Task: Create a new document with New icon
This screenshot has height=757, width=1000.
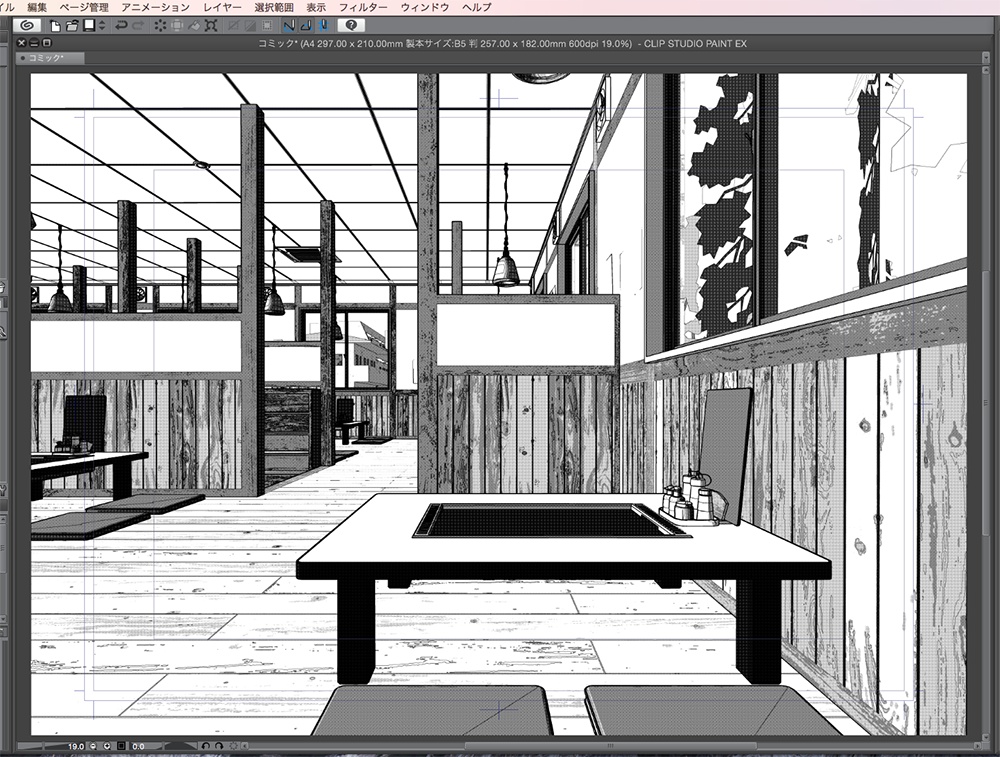Action: (55, 26)
